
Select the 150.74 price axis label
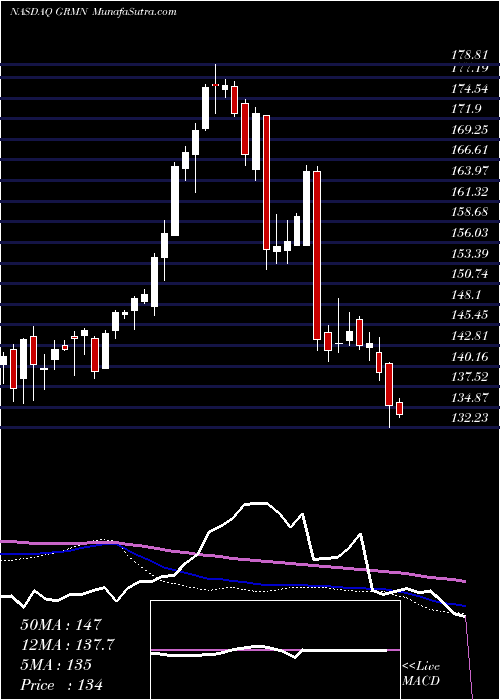pyautogui.click(x=468, y=274)
